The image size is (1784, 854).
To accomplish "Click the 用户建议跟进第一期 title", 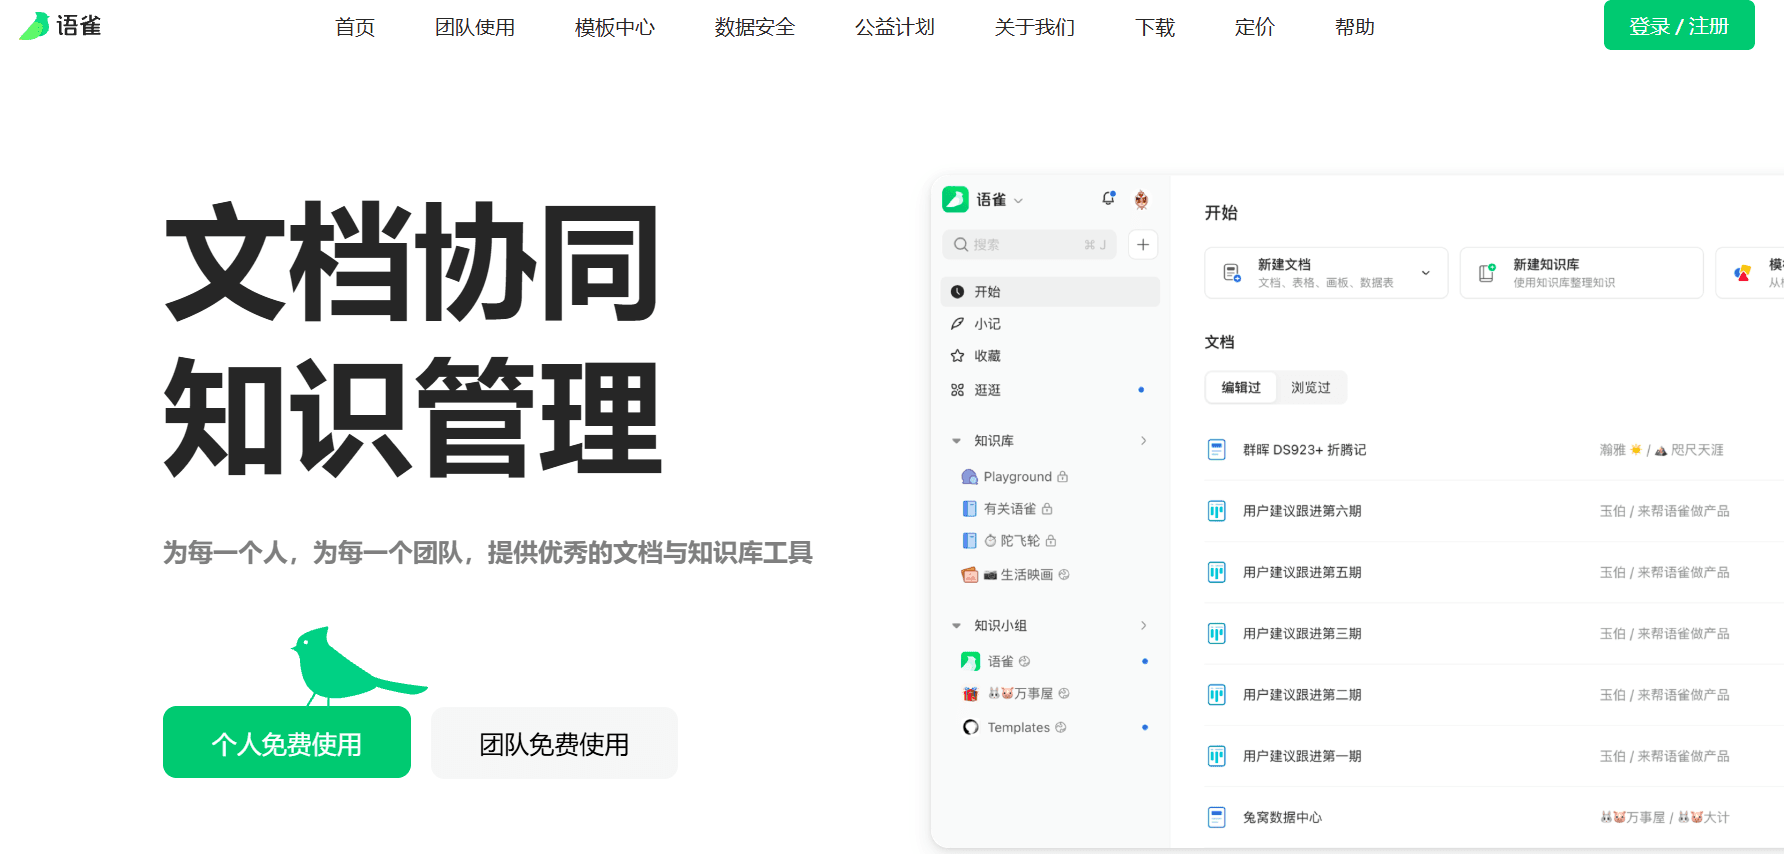I will tap(1302, 756).
